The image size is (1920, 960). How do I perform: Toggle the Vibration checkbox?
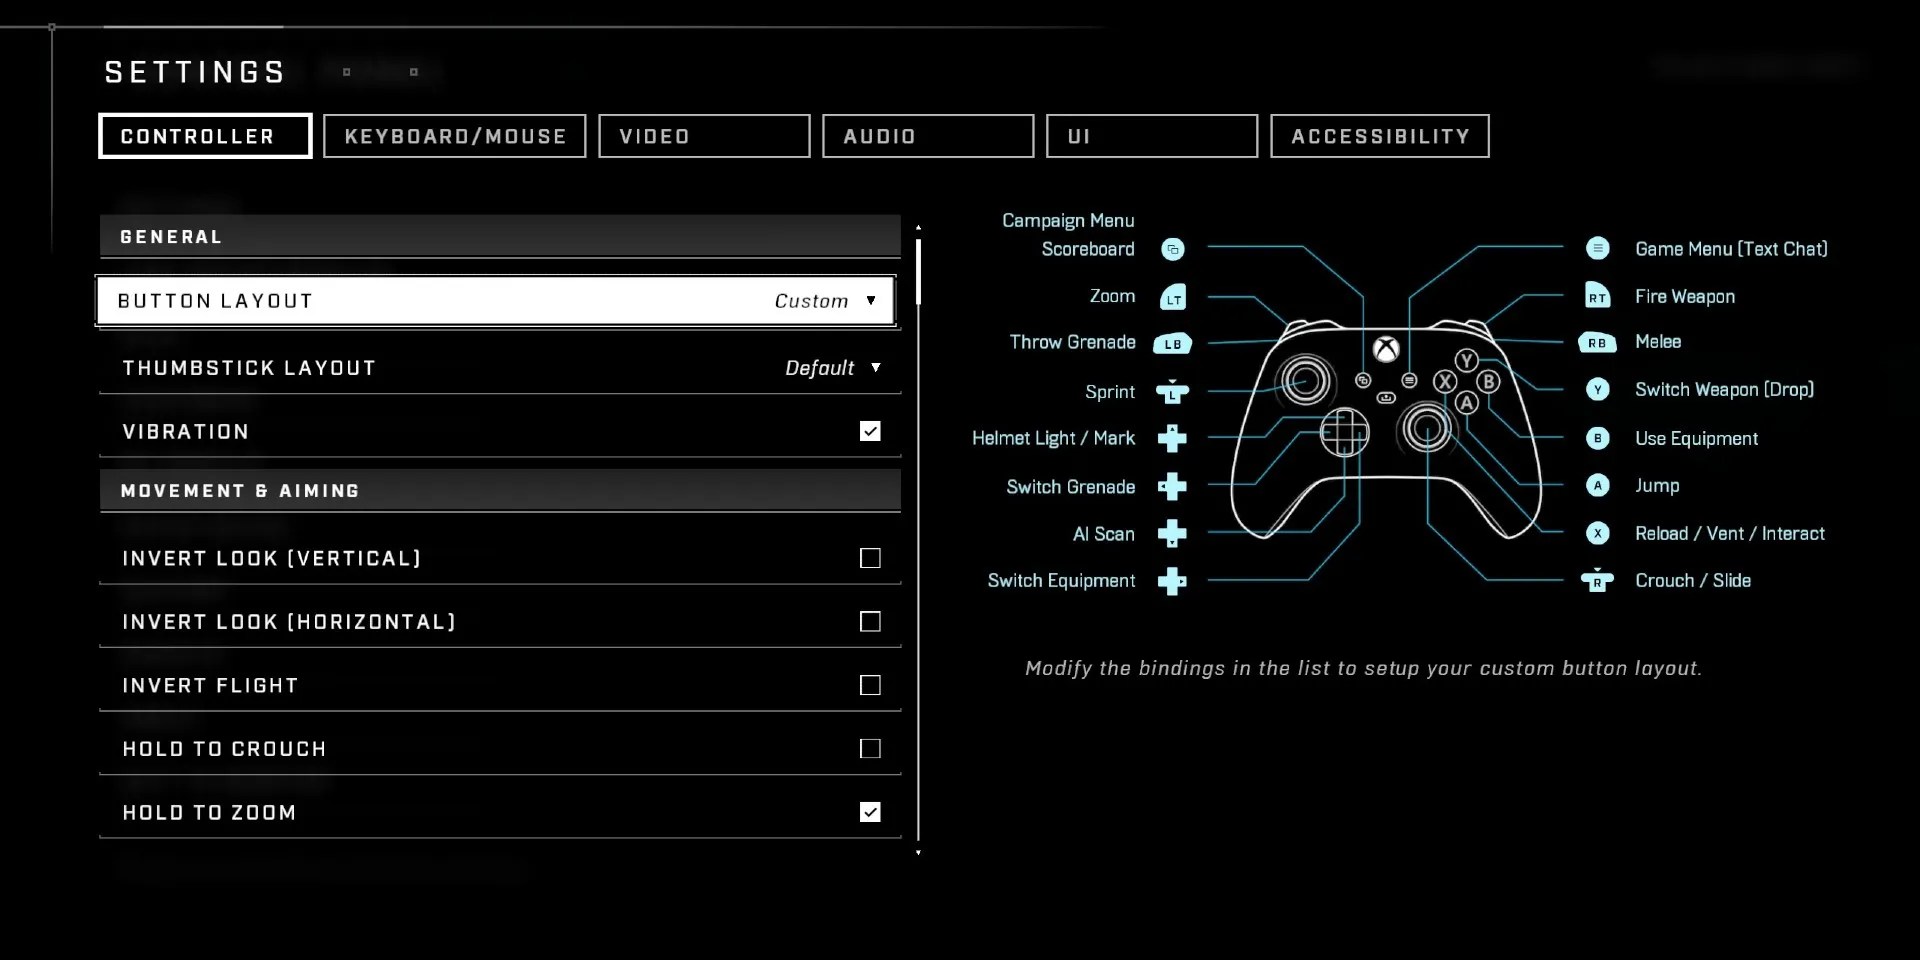tap(869, 430)
